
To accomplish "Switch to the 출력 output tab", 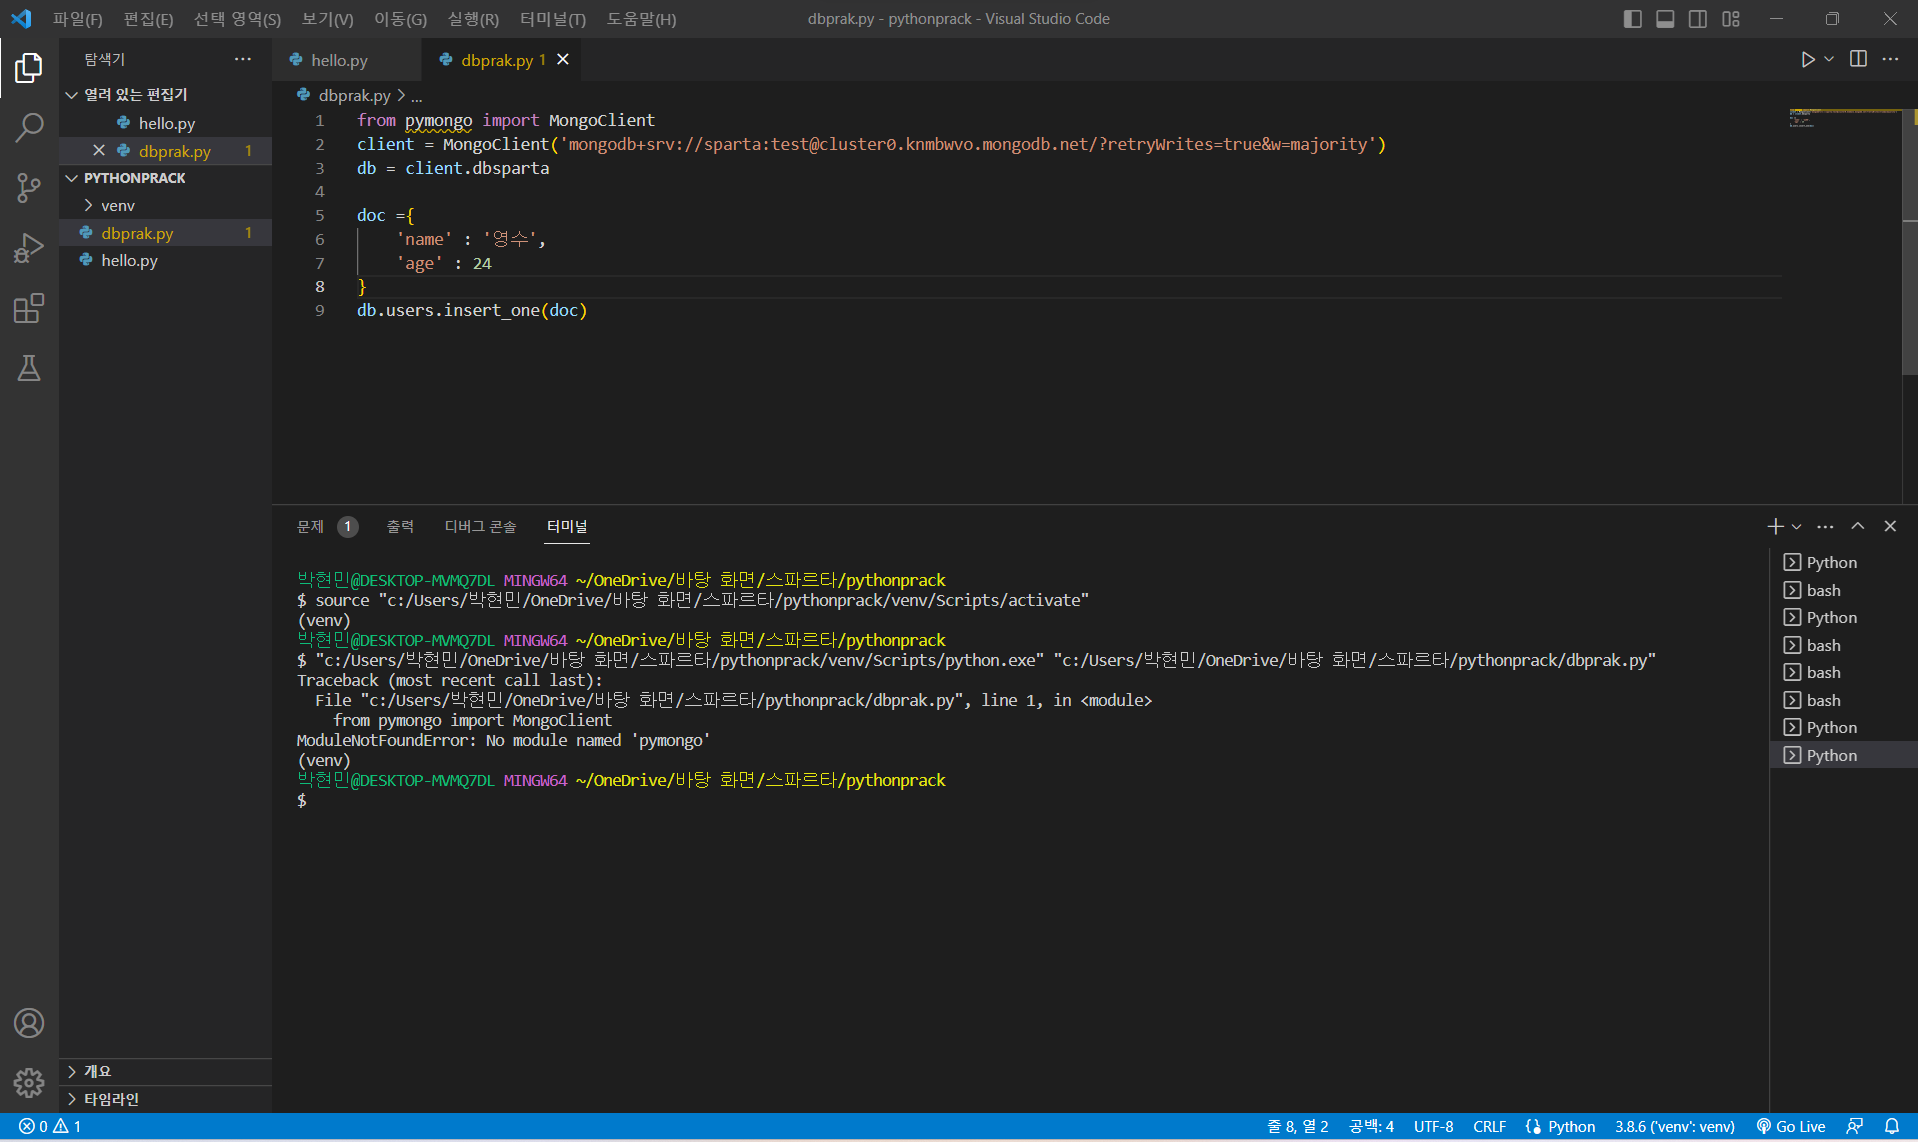I will (400, 526).
